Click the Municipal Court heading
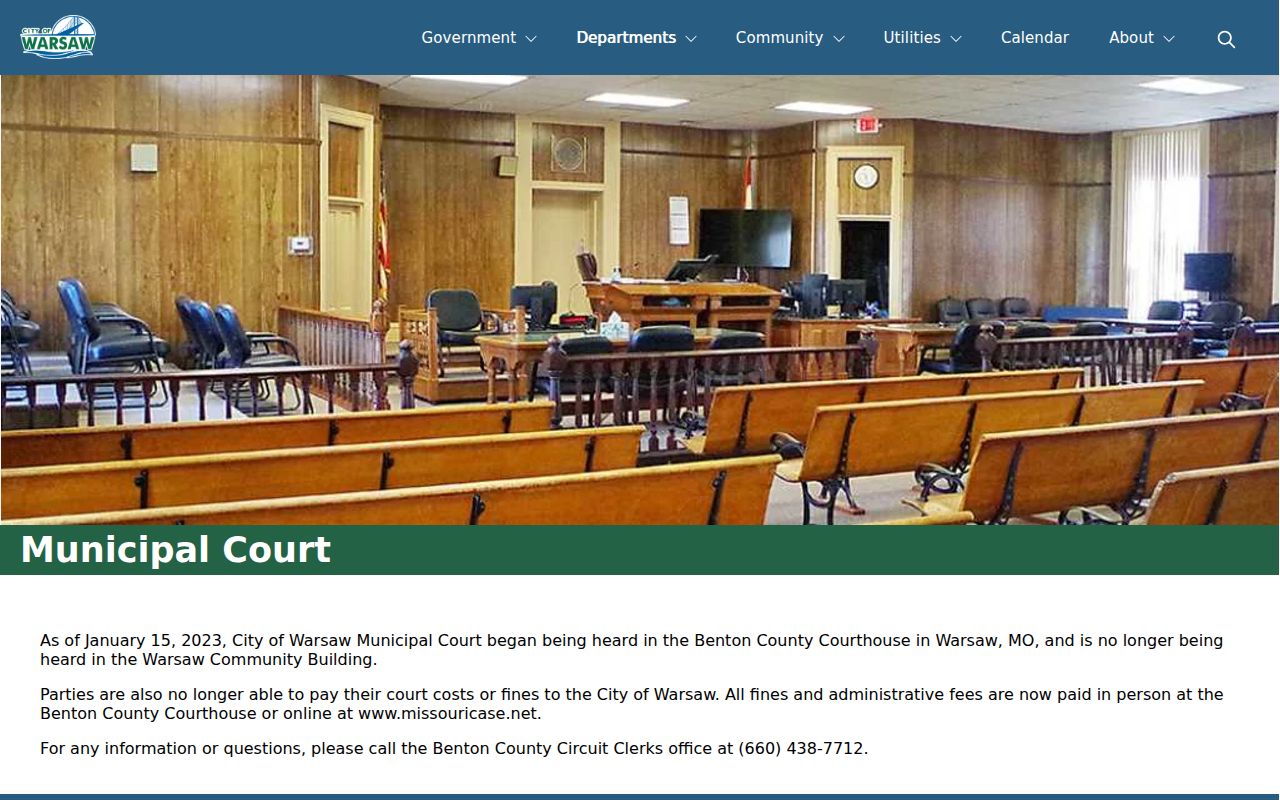The height and width of the screenshot is (800, 1280). pyautogui.click(x=176, y=550)
